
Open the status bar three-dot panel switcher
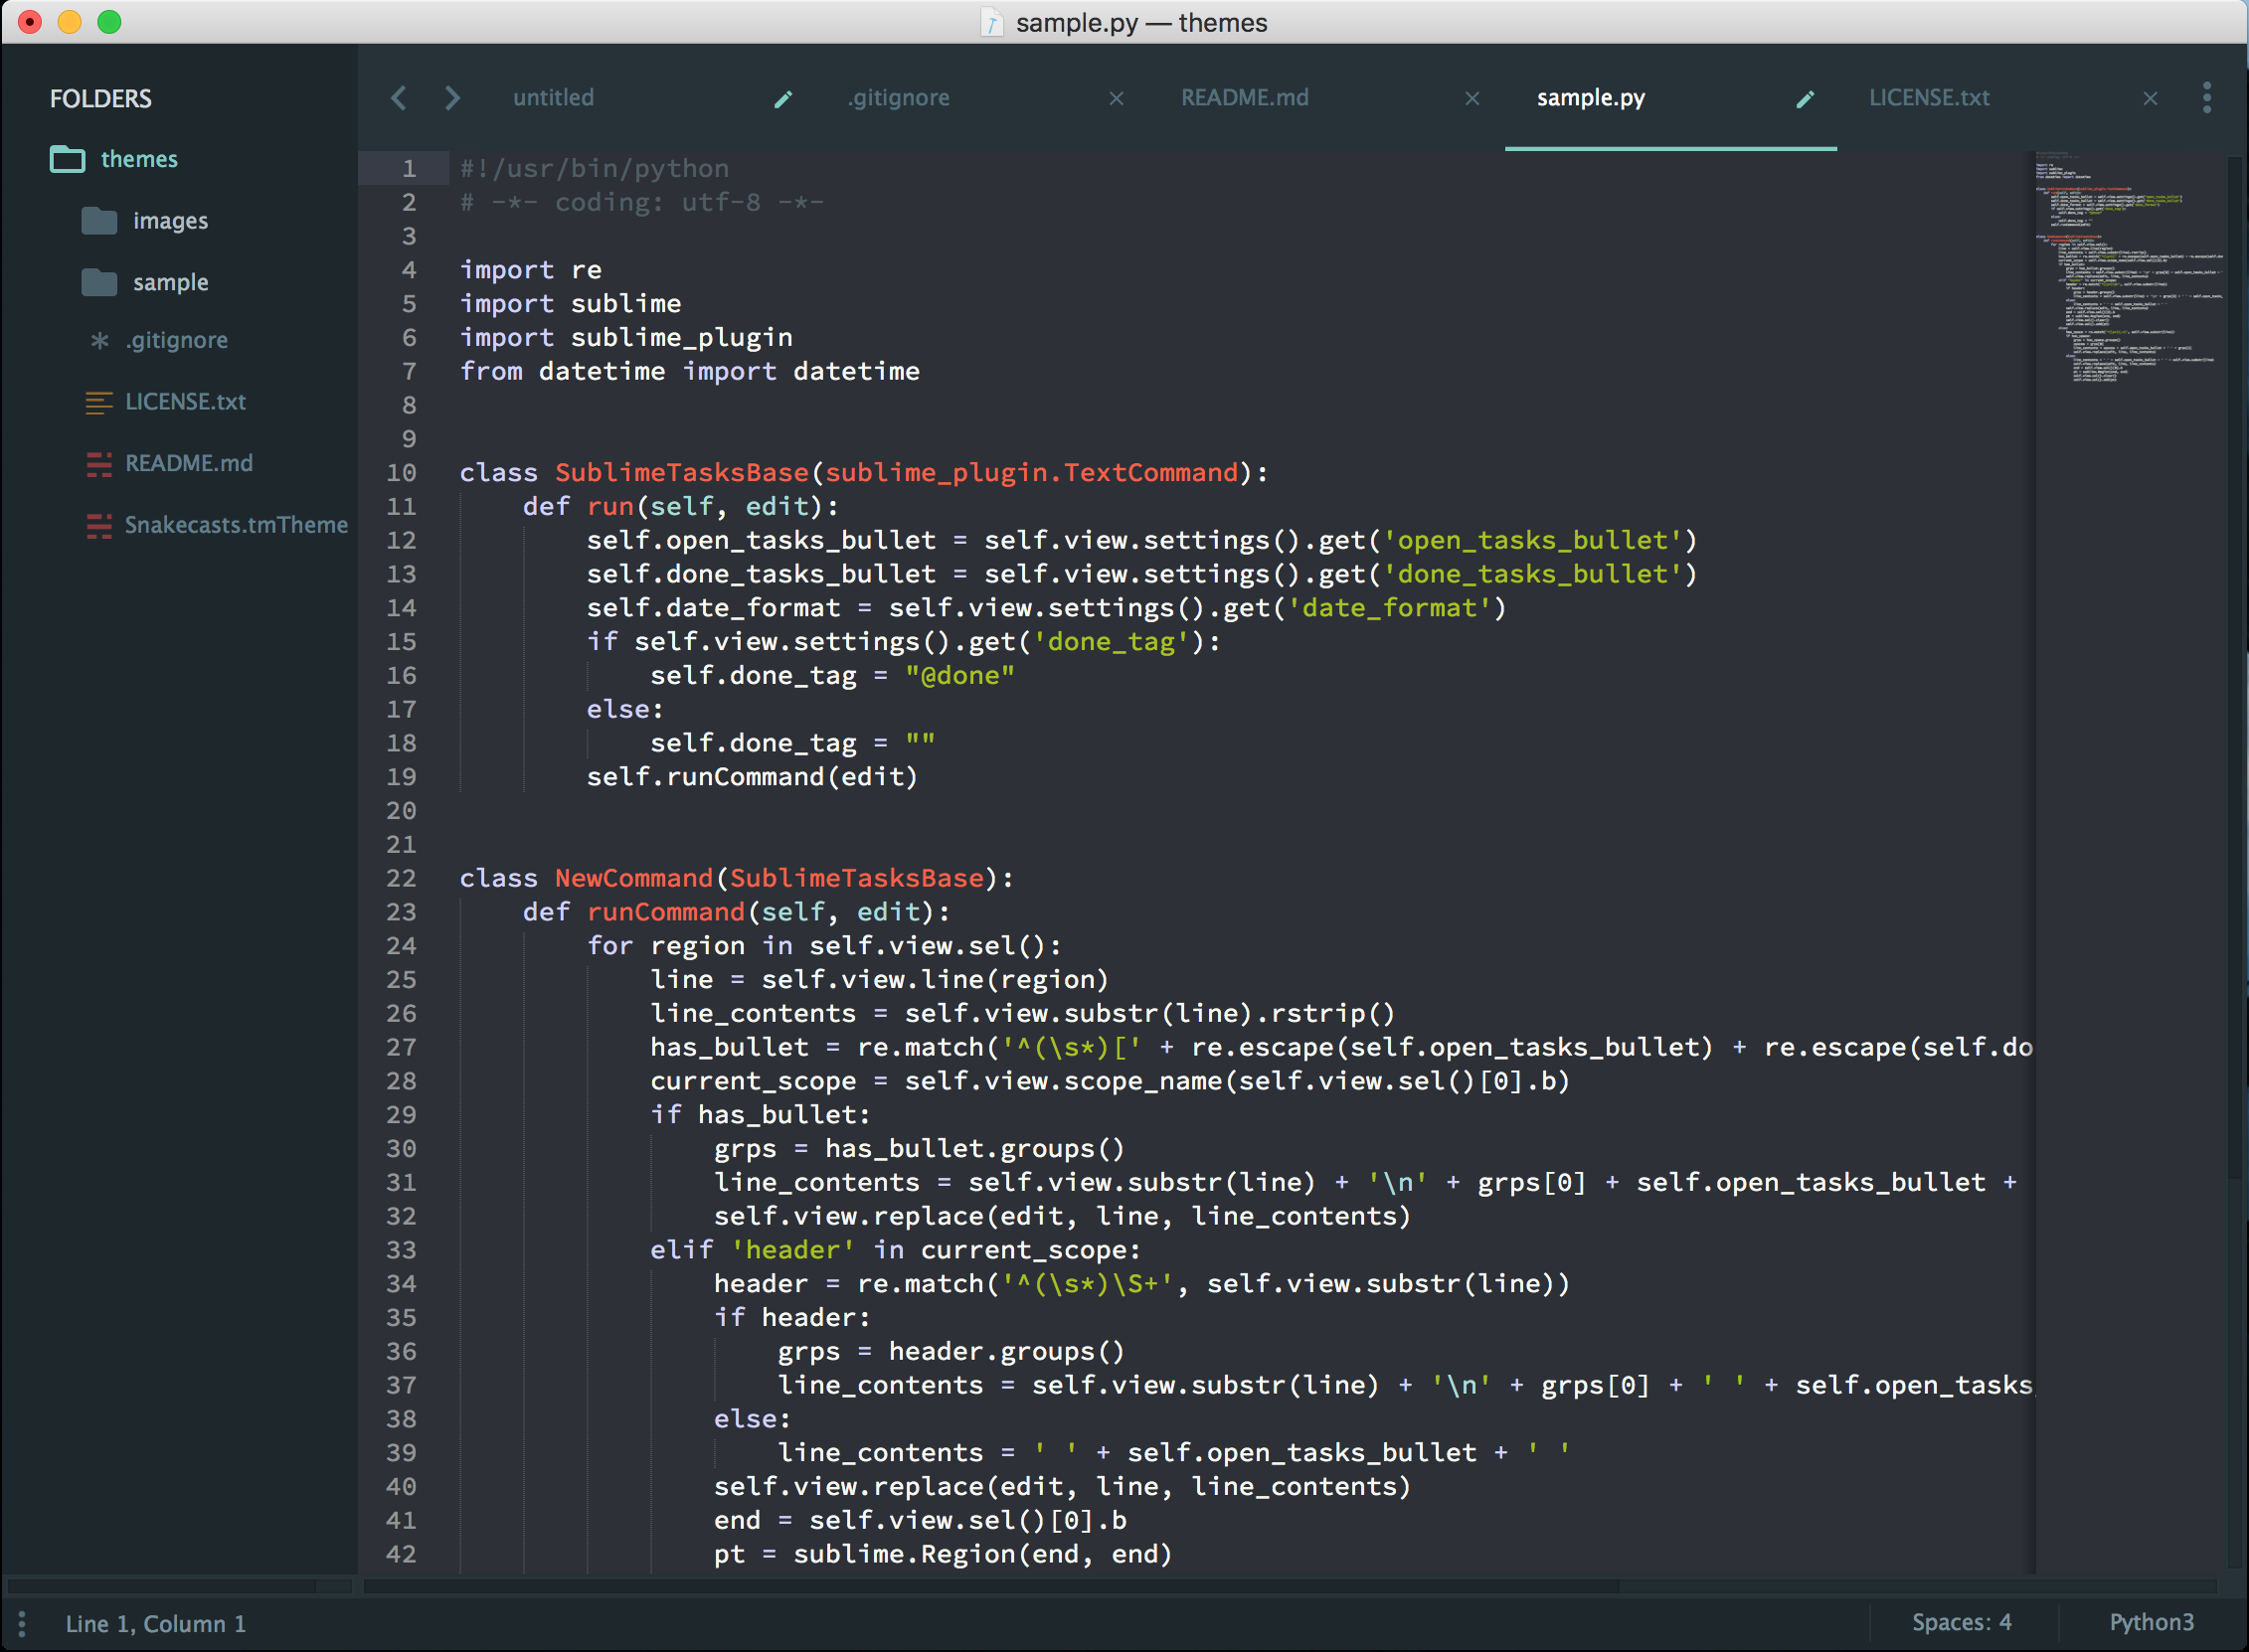click(x=21, y=1623)
